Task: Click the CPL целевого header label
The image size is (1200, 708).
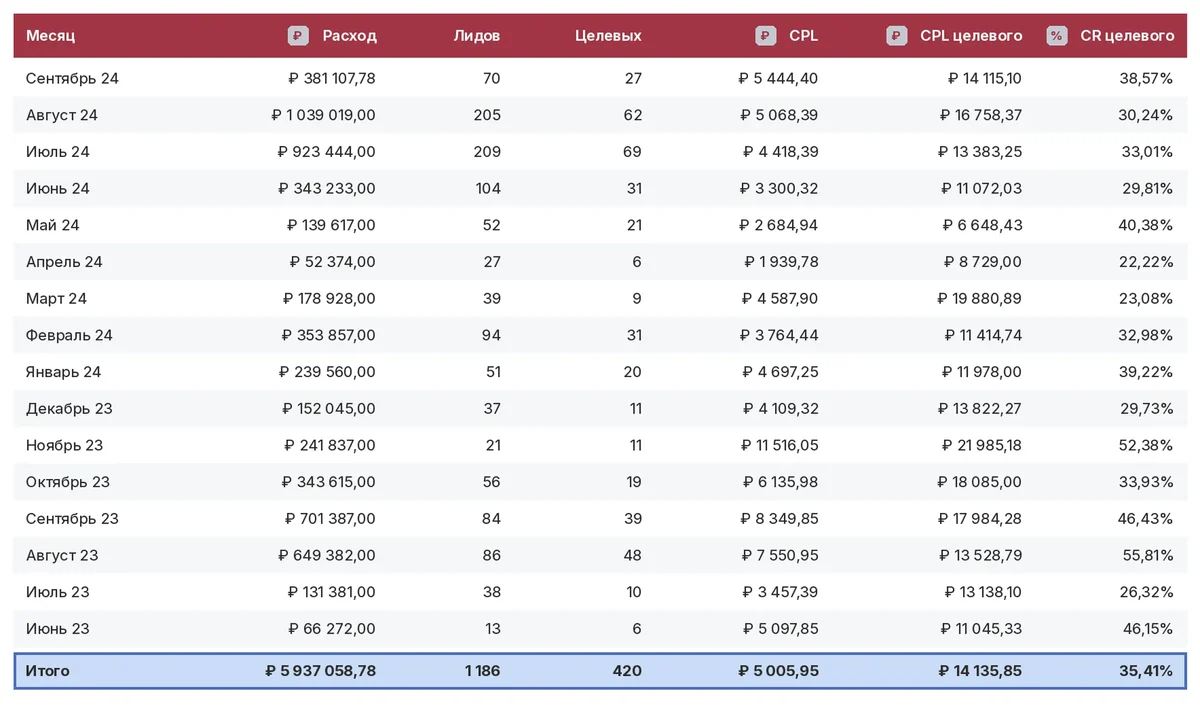Action: pyautogui.click(x=971, y=36)
